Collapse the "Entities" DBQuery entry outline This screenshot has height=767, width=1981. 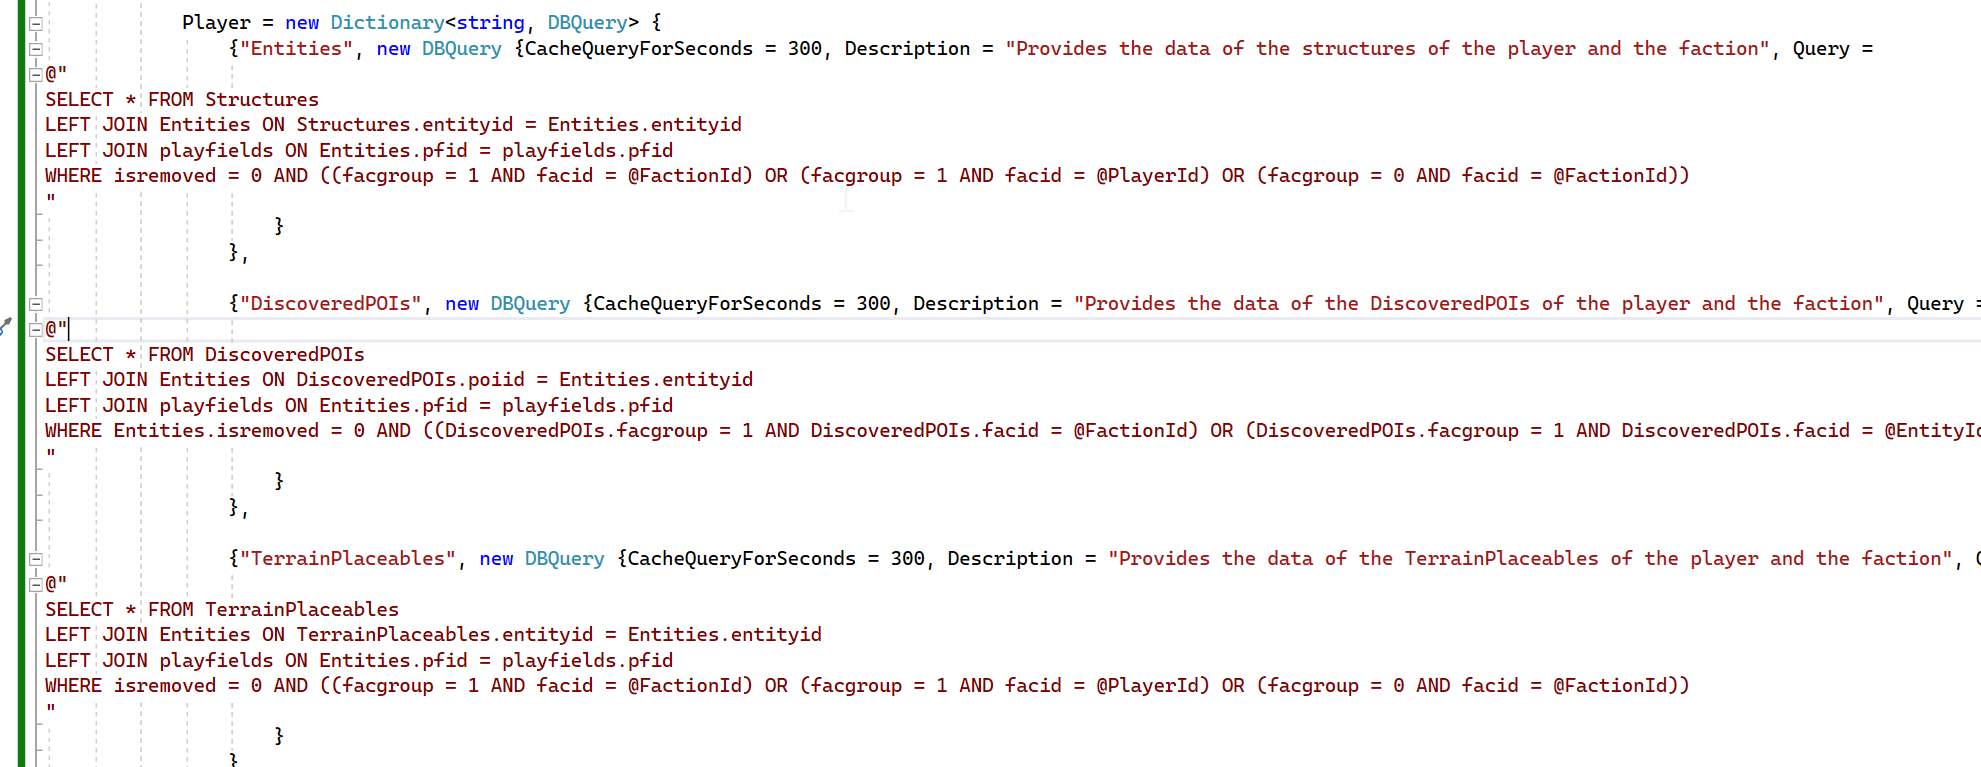click(x=36, y=49)
